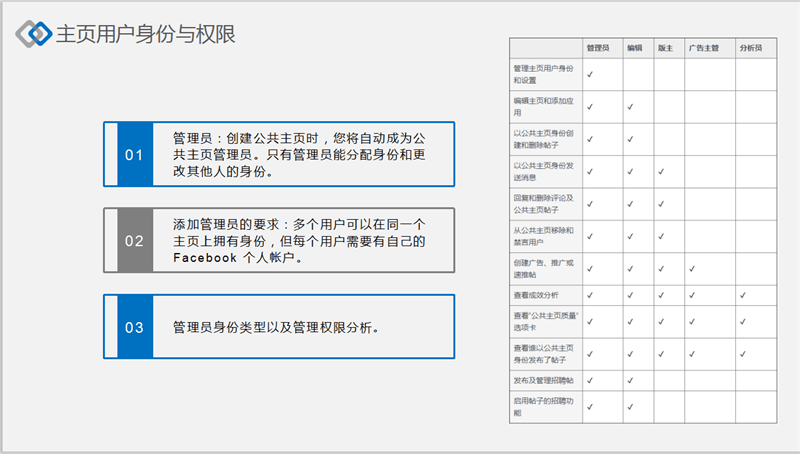This screenshot has height=454, width=800.
Task: Click the row label 查看"公共主页质量"选项卡
Action: [x=545, y=321]
